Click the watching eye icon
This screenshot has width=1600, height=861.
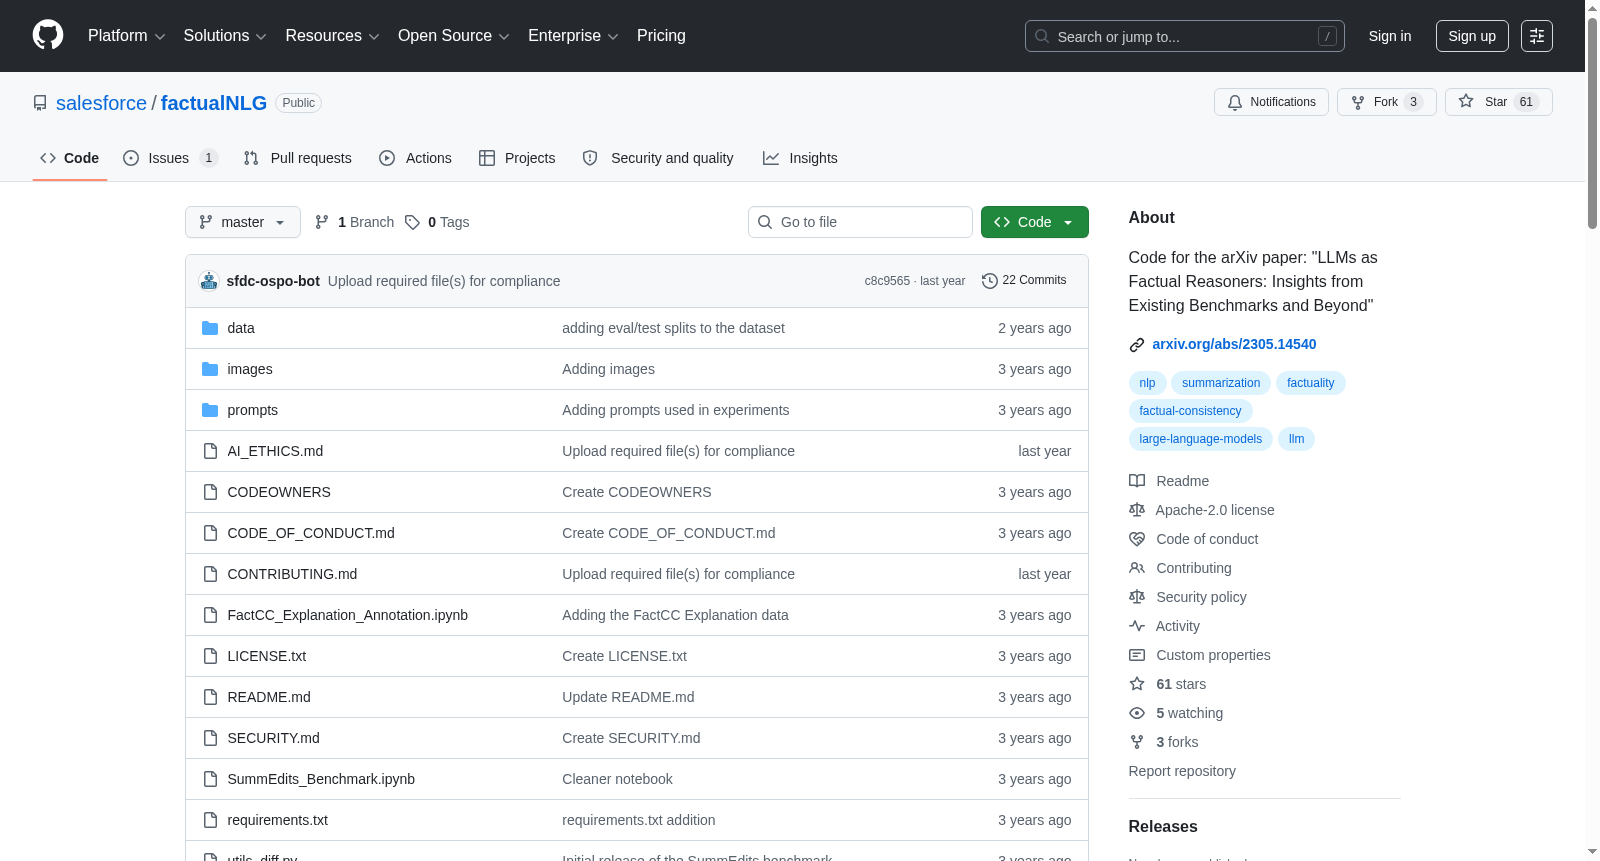coord(1137,713)
